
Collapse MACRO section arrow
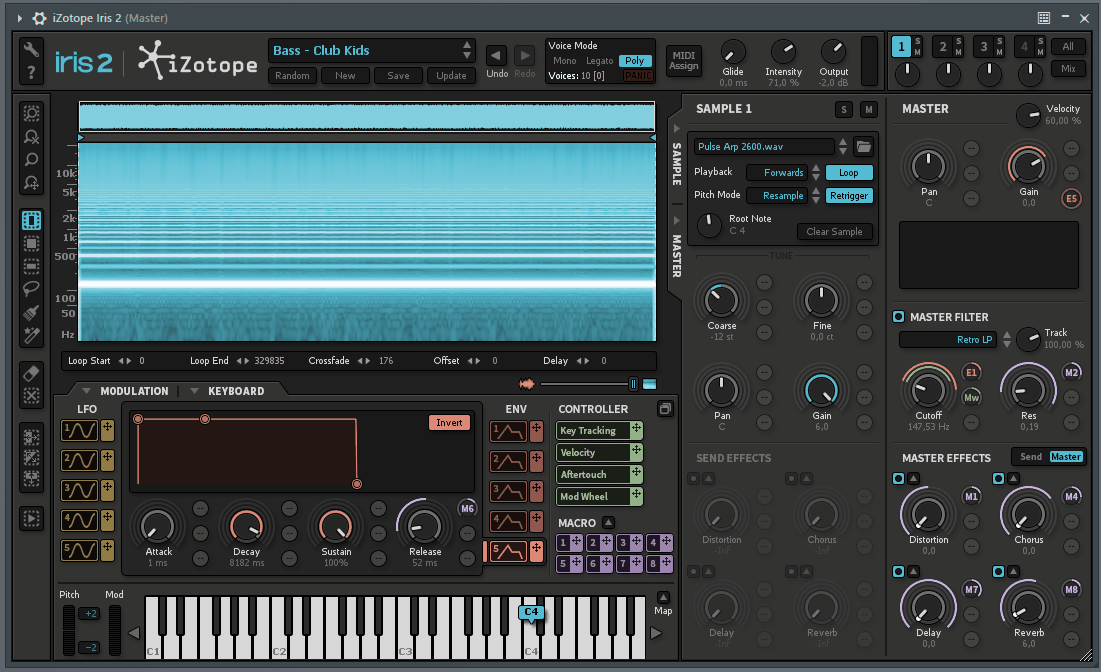(x=608, y=522)
